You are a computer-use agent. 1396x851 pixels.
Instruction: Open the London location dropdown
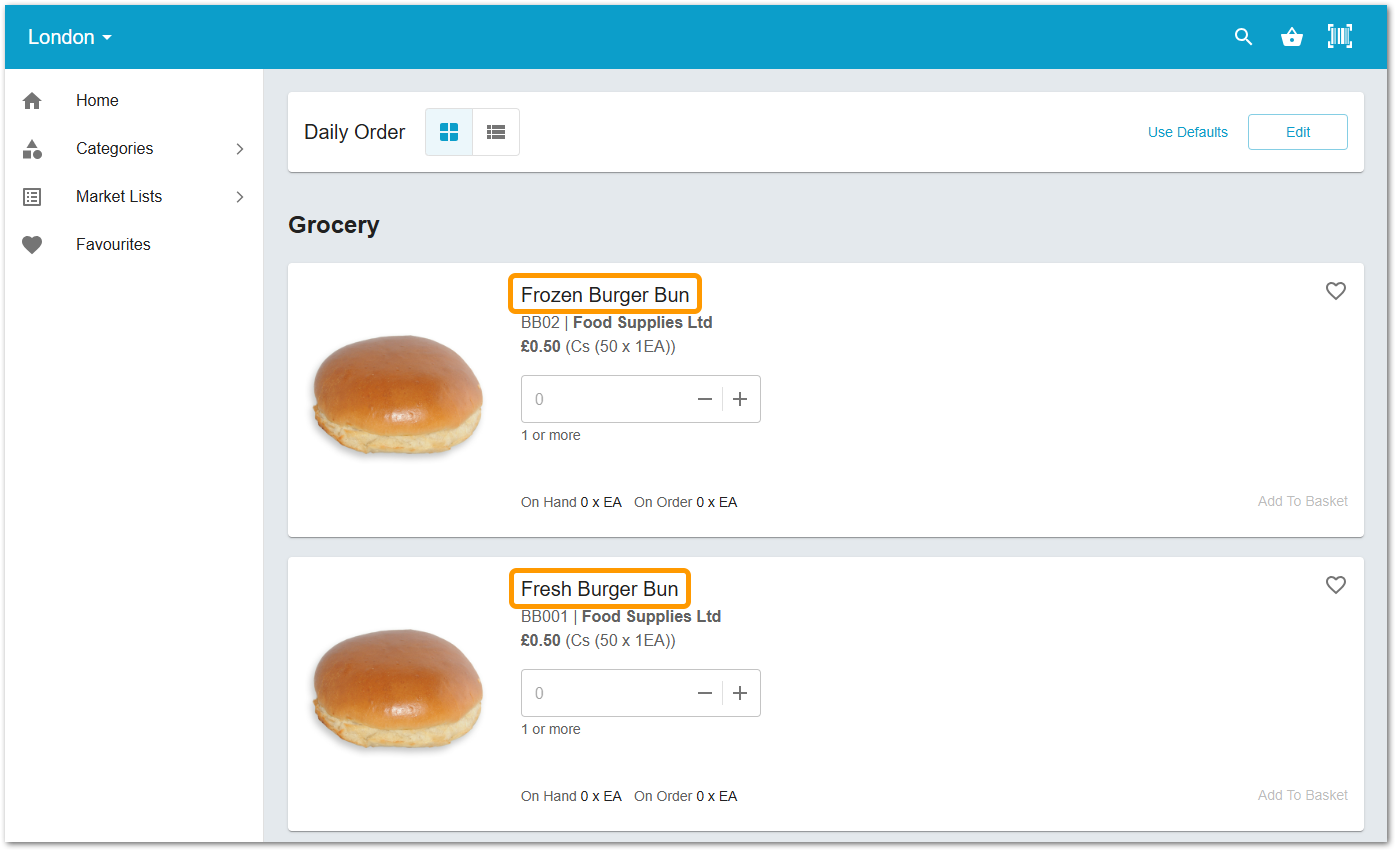pyautogui.click(x=69, y=37)
